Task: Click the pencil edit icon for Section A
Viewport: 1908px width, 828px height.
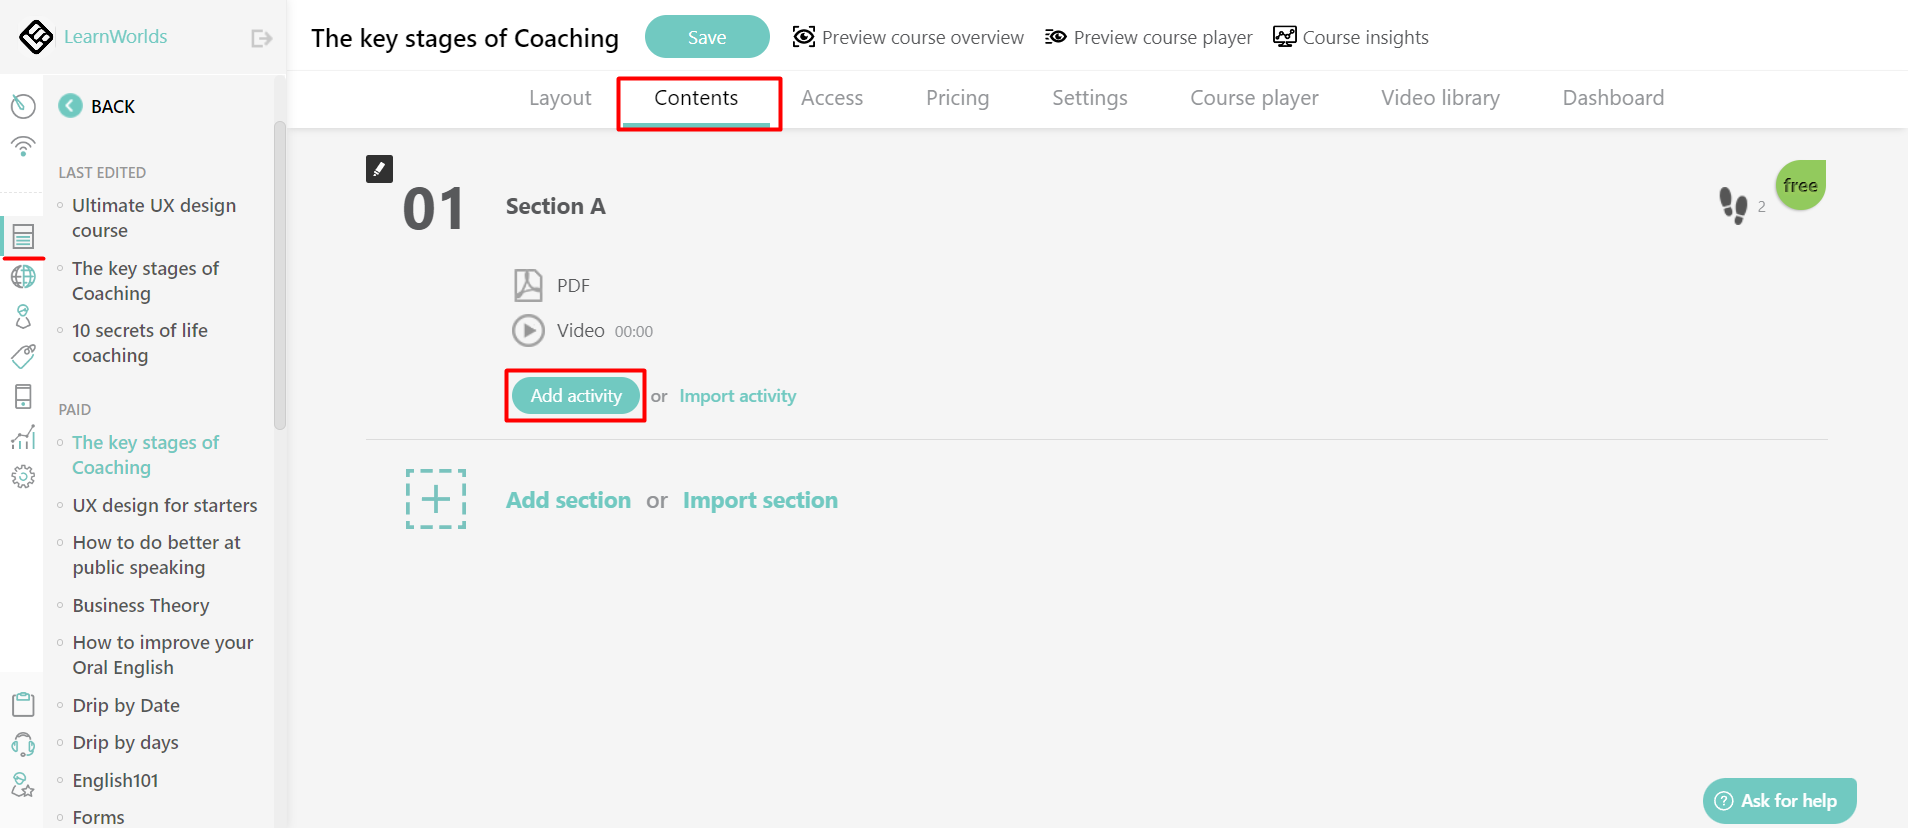Action: [x=379, y=168]
